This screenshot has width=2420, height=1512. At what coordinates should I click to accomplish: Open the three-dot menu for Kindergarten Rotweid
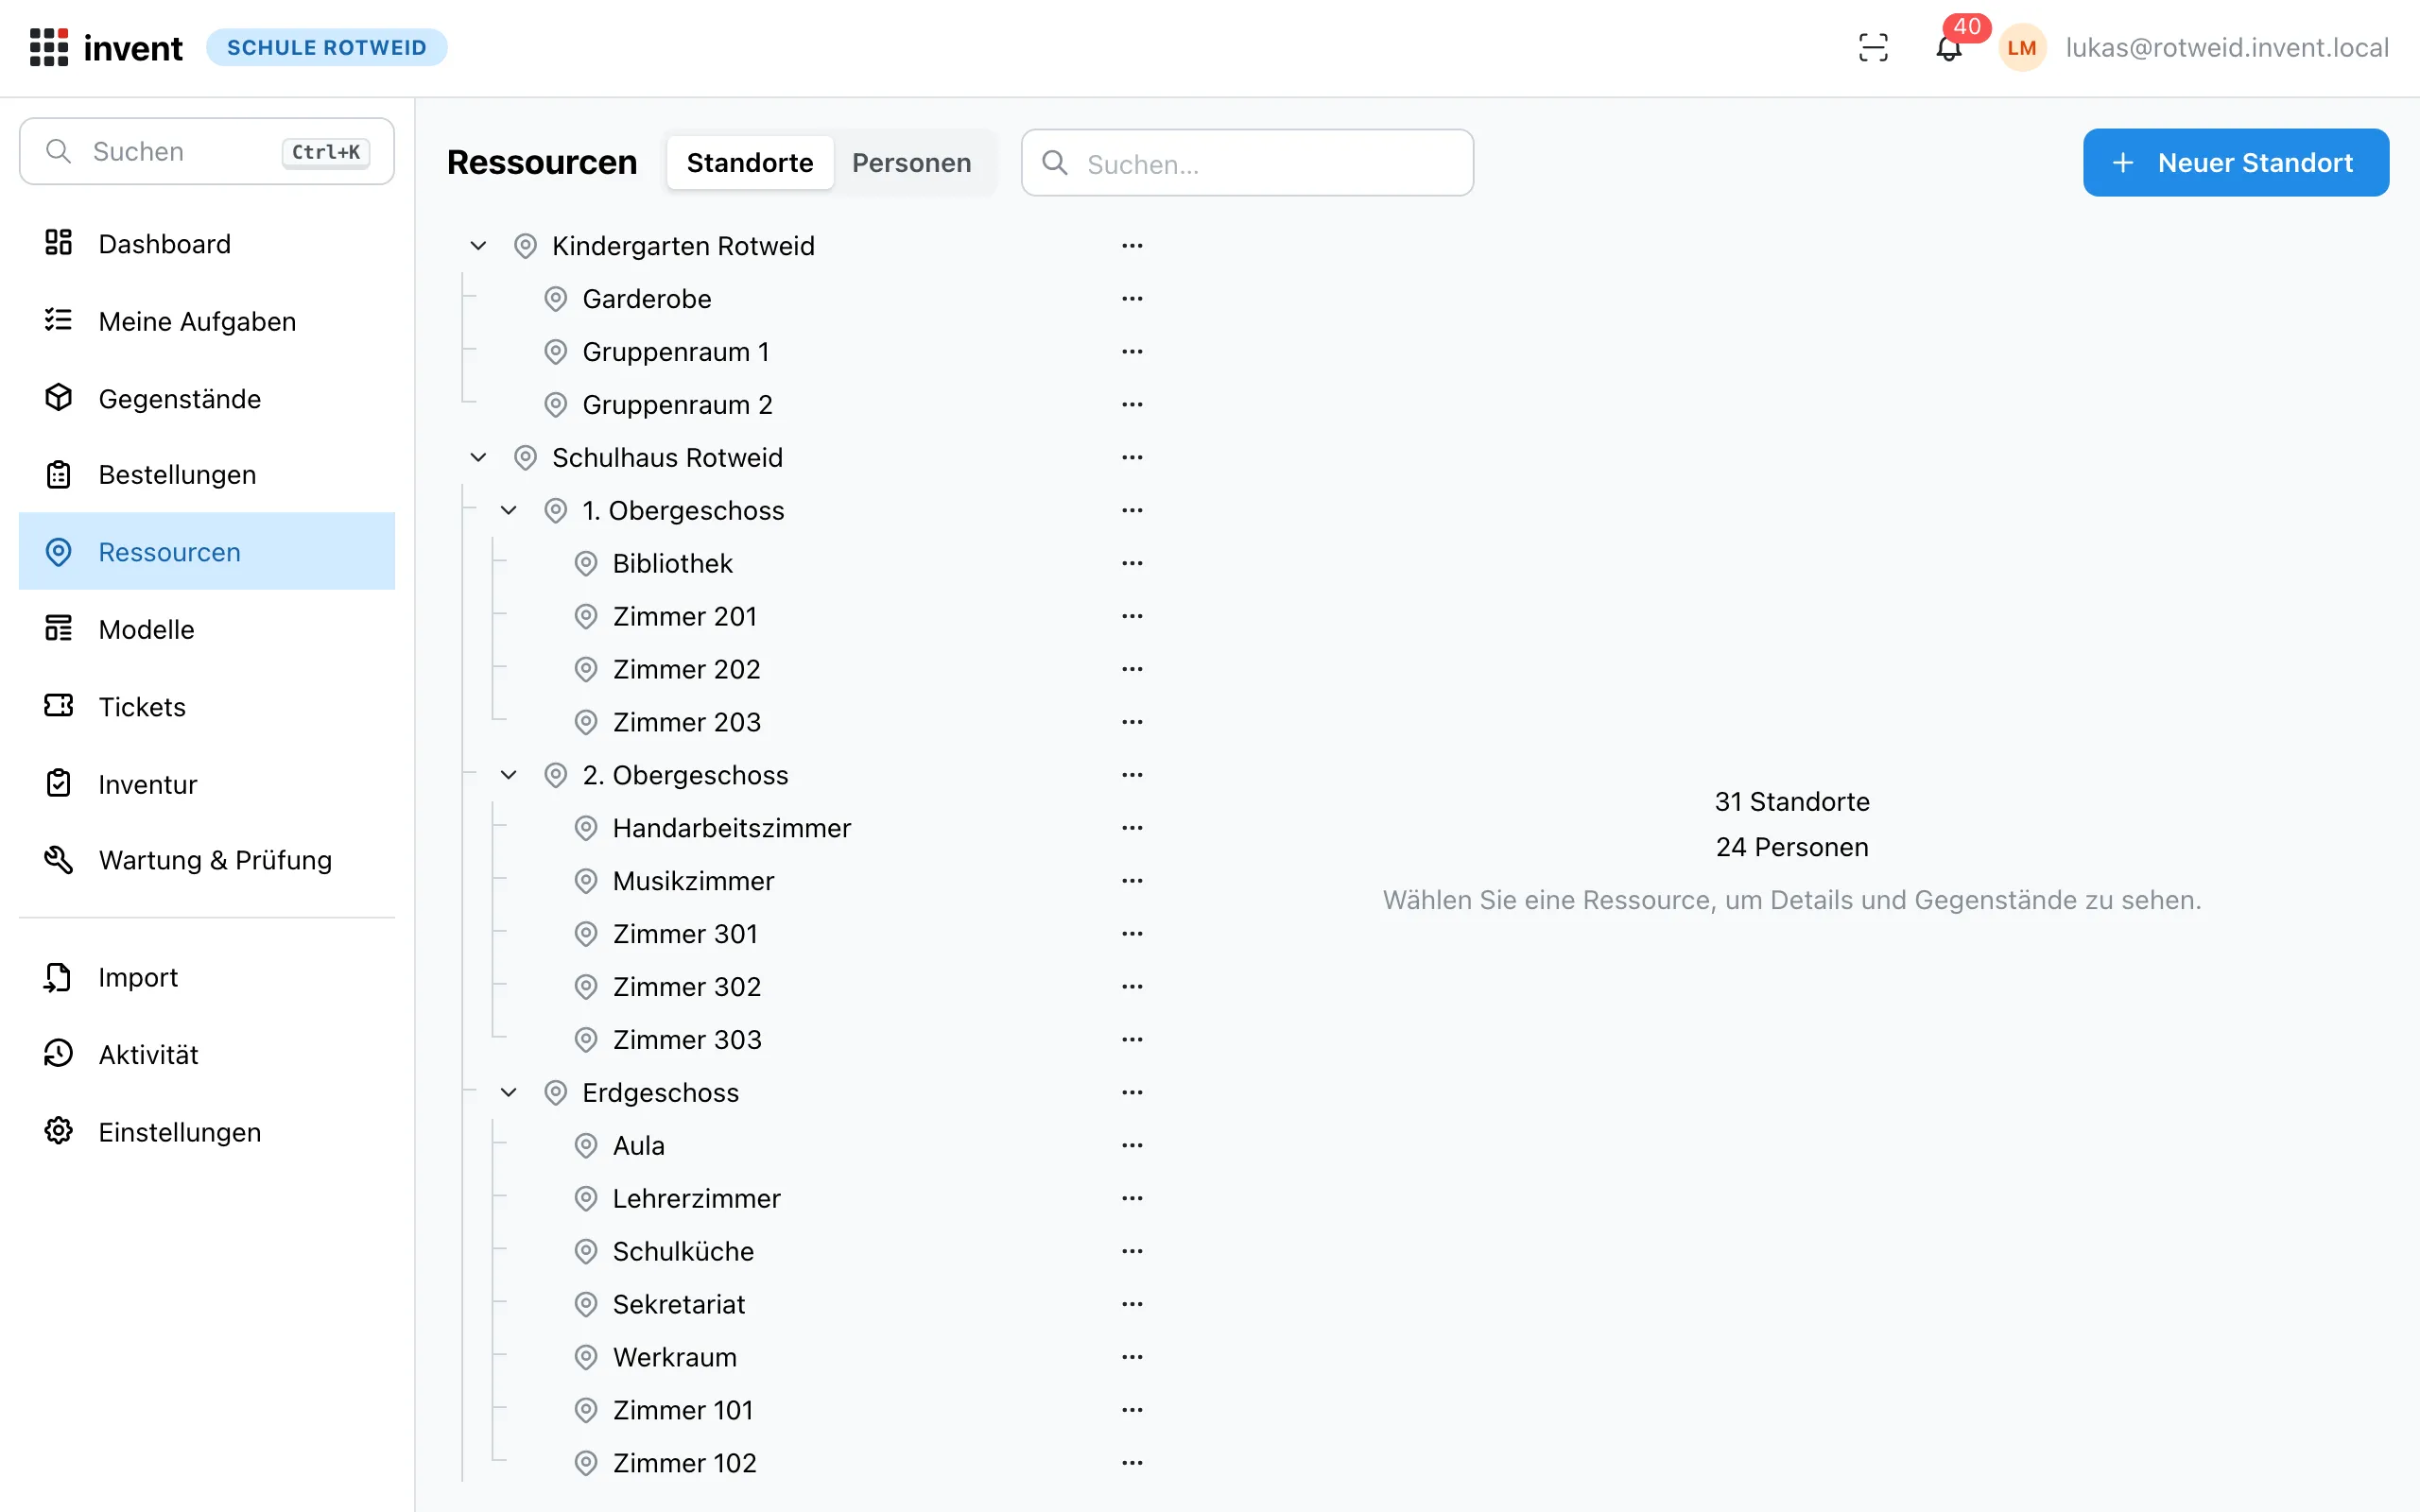point(1132,246)
